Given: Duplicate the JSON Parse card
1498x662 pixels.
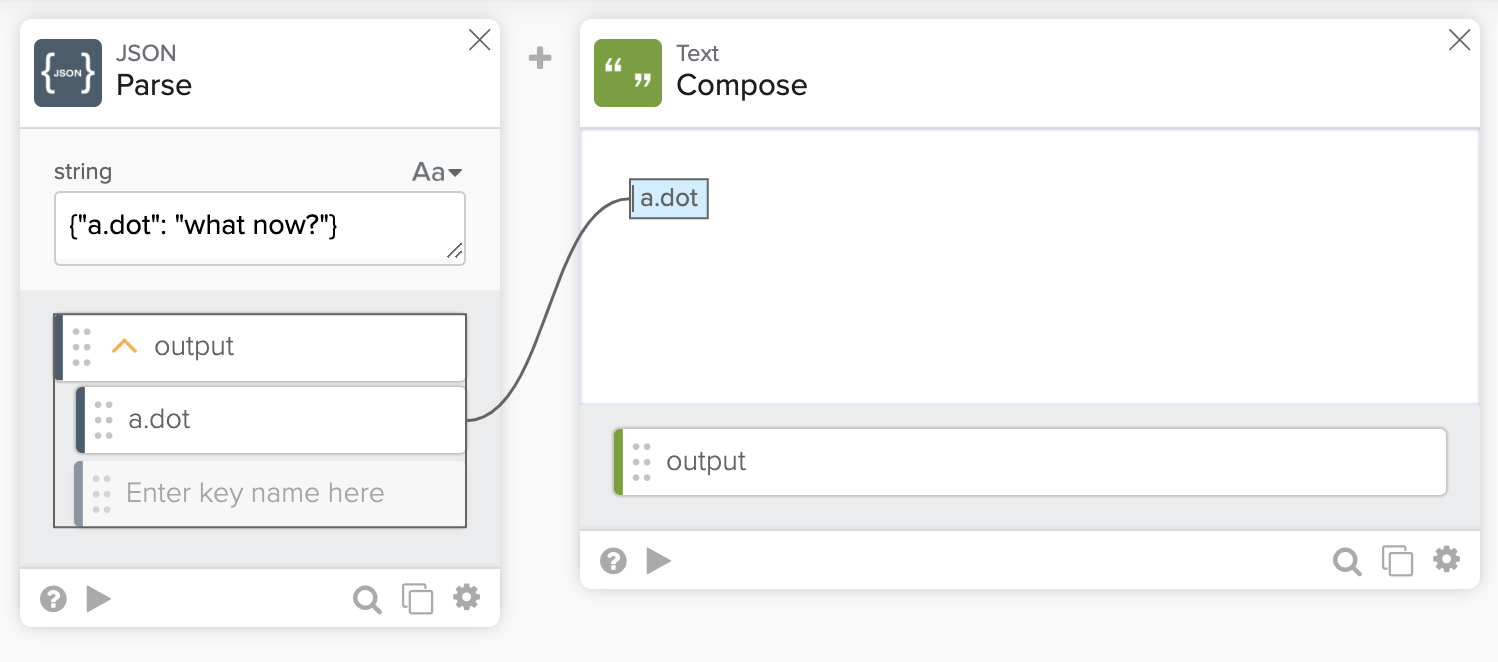Looking at the screenshot, I should 417,599.
